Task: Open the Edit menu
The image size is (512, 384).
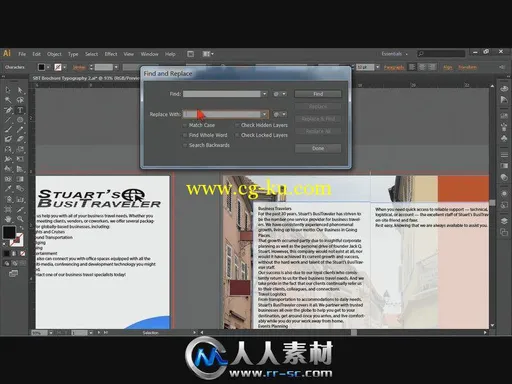Action: (x=36, y=54)
